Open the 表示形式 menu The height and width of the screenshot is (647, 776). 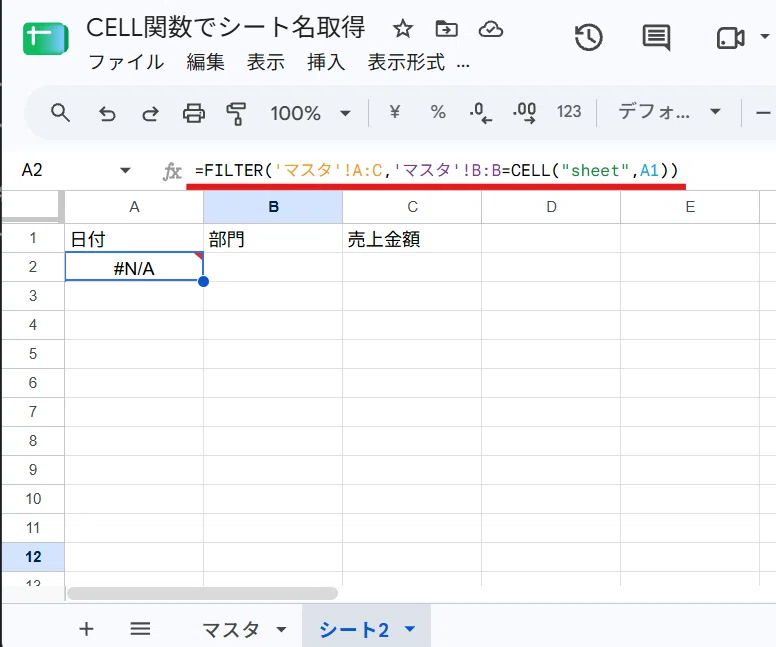pos(406,63)
